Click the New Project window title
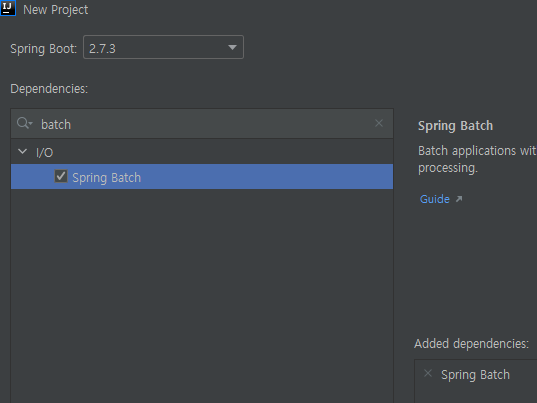537x403 pixels. coord(55,10)
